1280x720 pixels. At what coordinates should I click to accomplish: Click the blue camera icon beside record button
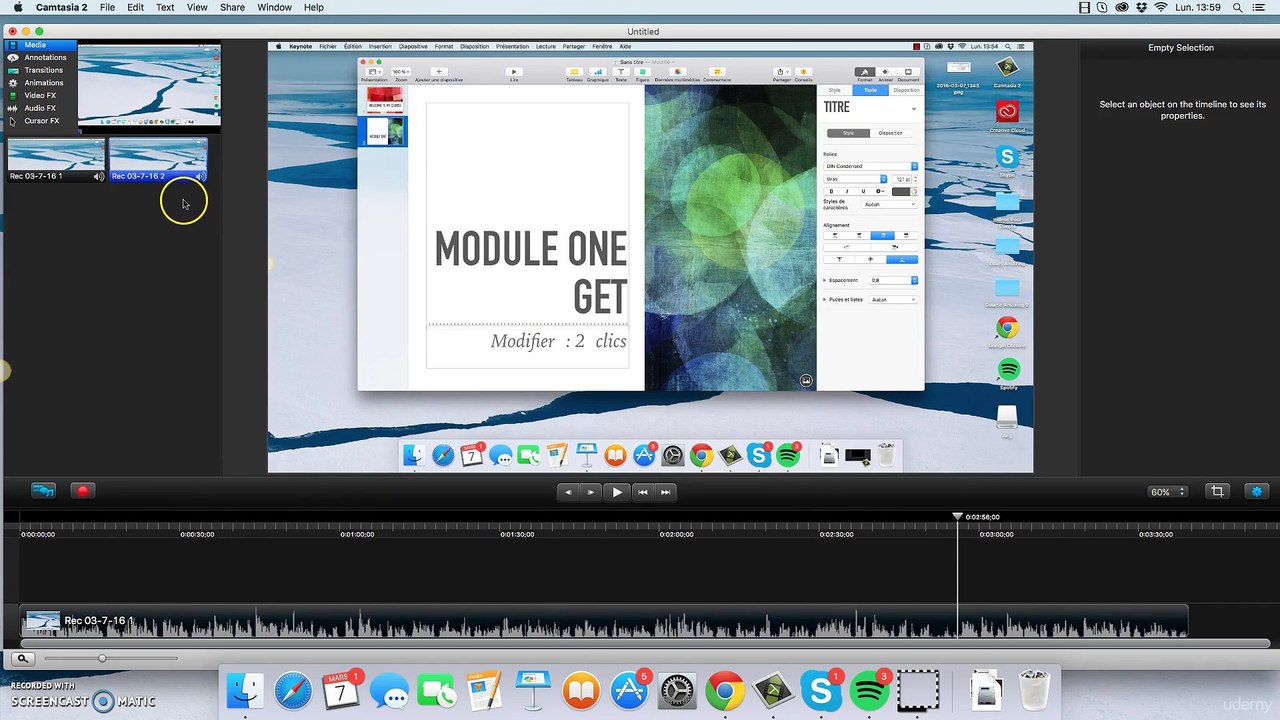[x=43, y=491]
